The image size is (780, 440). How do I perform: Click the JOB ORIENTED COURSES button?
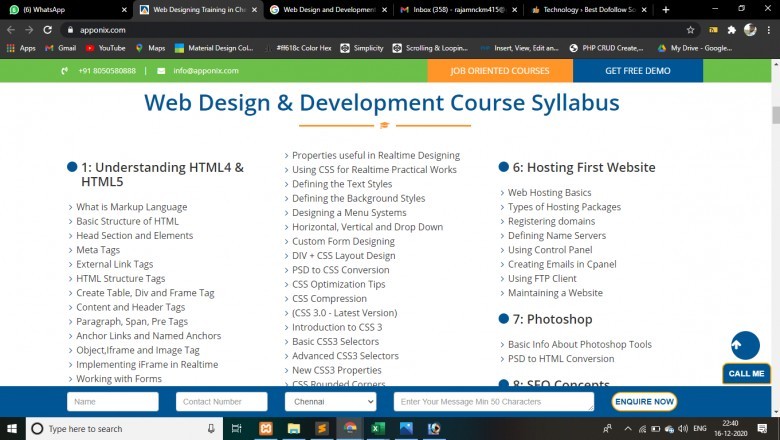(x=499, y=71)
